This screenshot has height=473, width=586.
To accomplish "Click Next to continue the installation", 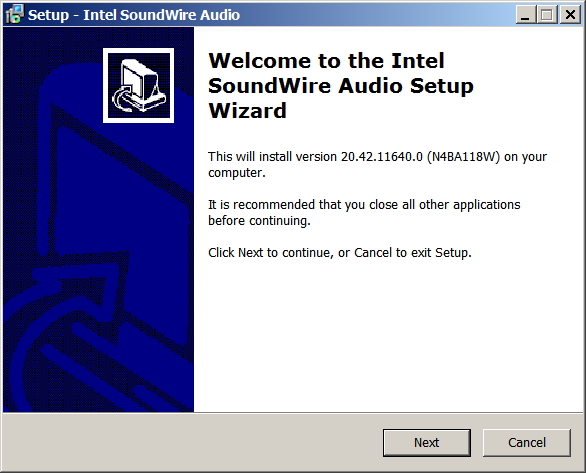I will 426,443.
